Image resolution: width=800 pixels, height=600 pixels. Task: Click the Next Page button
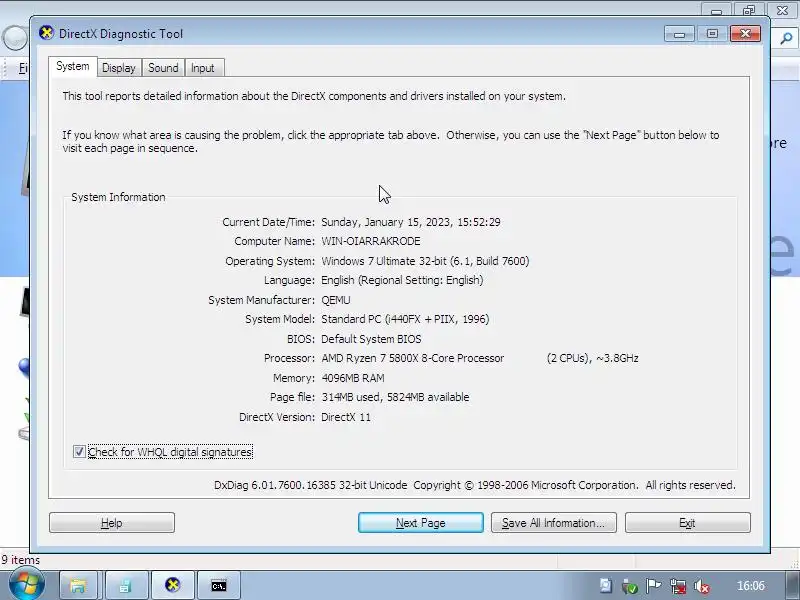[421, 523]
